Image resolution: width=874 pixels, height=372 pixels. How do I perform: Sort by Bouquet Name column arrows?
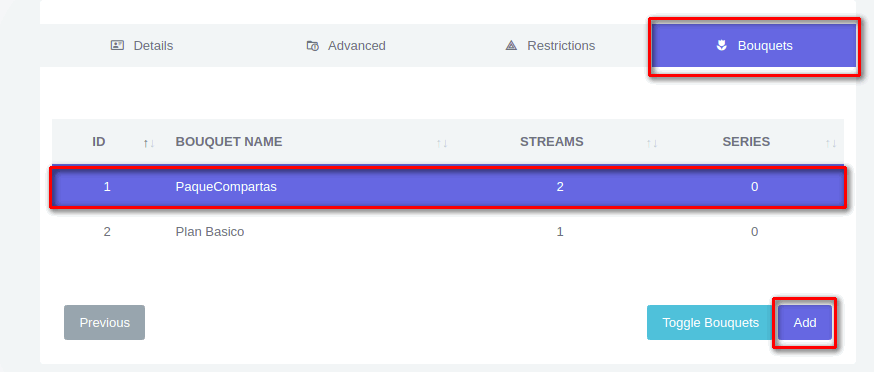coord(442,143)
